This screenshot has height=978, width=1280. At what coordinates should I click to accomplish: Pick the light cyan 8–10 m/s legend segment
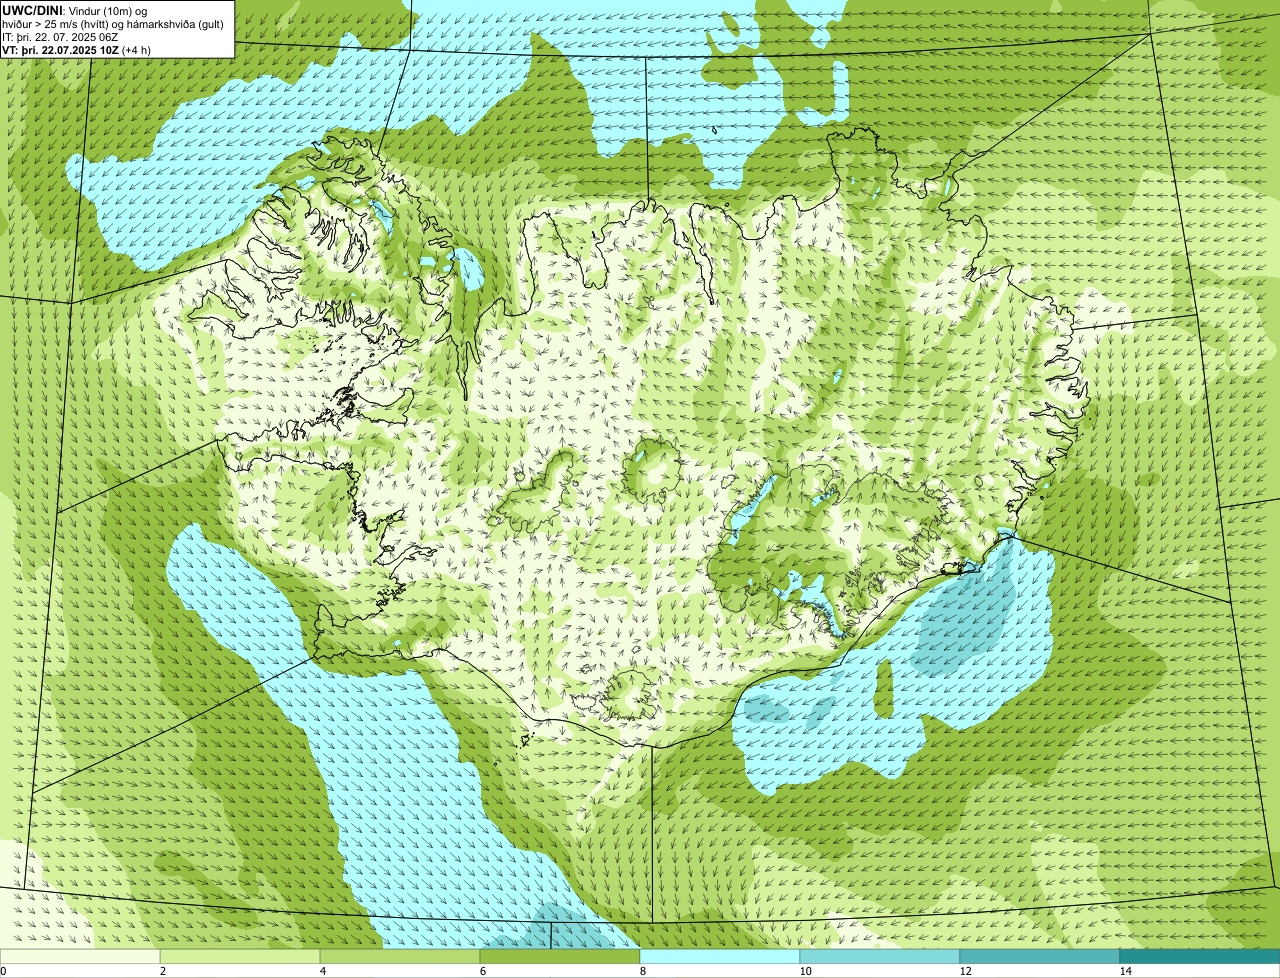(720, 956)
